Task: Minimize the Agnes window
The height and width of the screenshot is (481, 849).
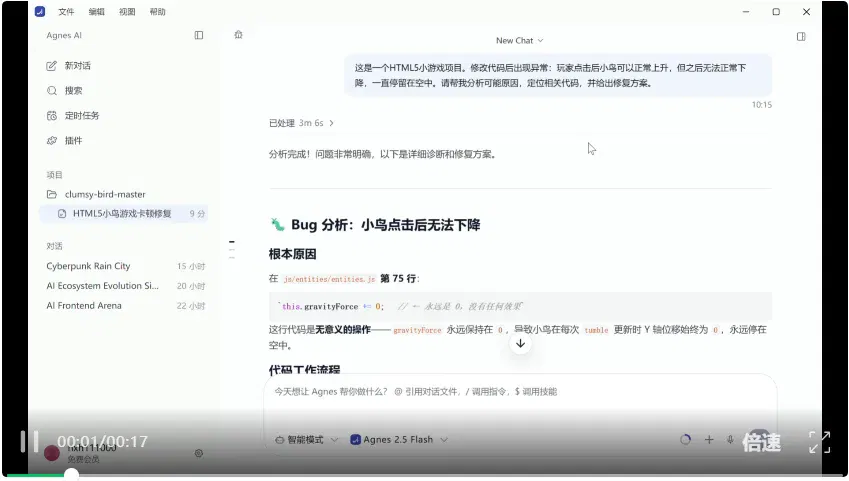Action: pos(746,11)
